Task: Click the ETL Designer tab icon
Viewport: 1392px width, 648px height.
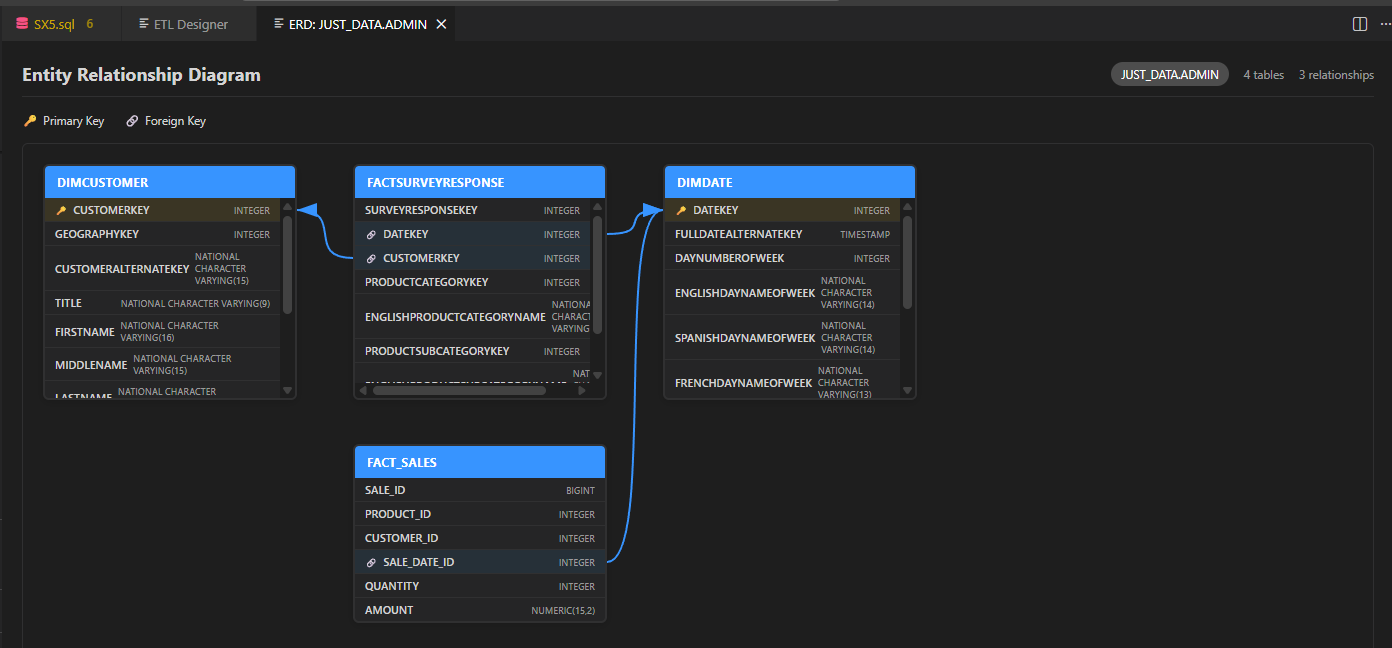Action: (144, 24)
